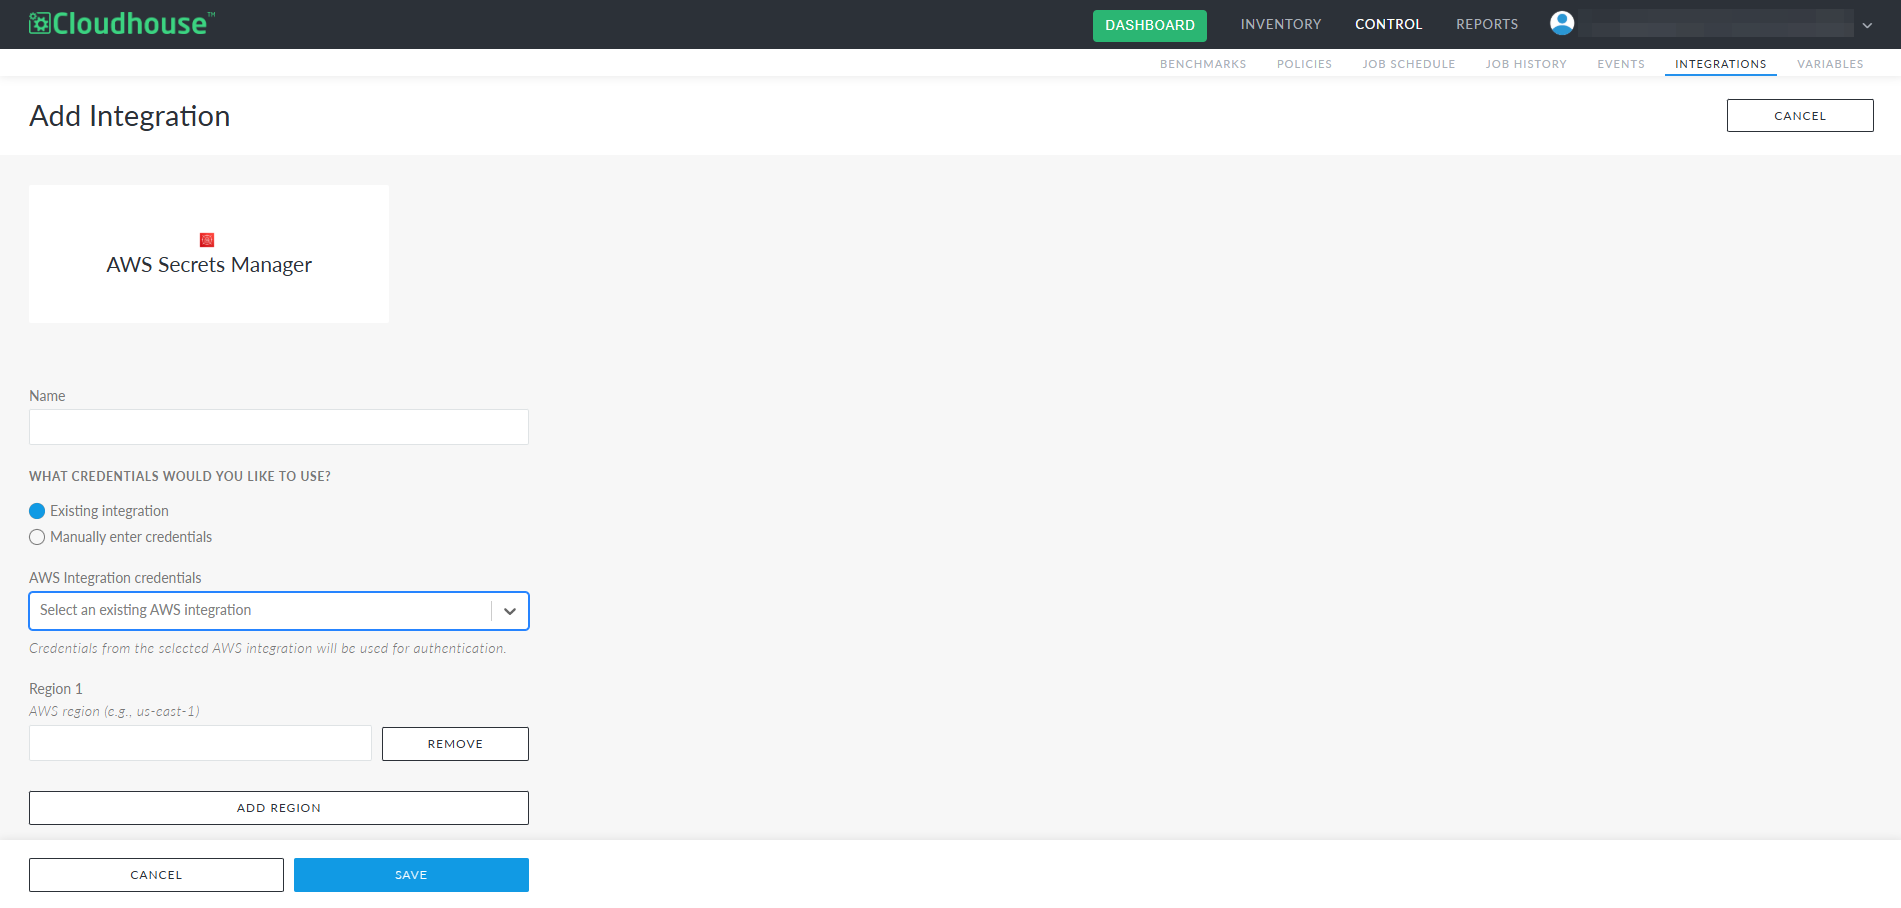Select the Existing integration radio button
1901x908 pixels.
tap(38, 511)
